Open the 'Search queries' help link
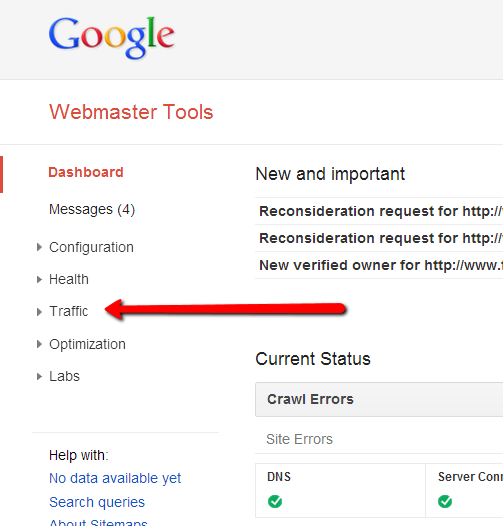The width and height of the screenshot is (503, 526). coord(97,502)
